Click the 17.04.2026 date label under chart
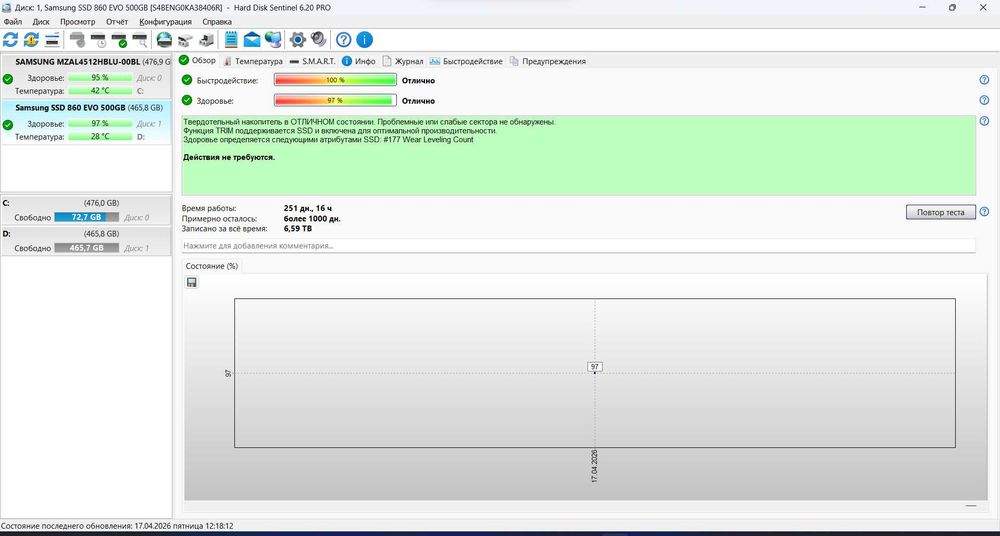Screen dimensions: 1000x536 point(594,466)
